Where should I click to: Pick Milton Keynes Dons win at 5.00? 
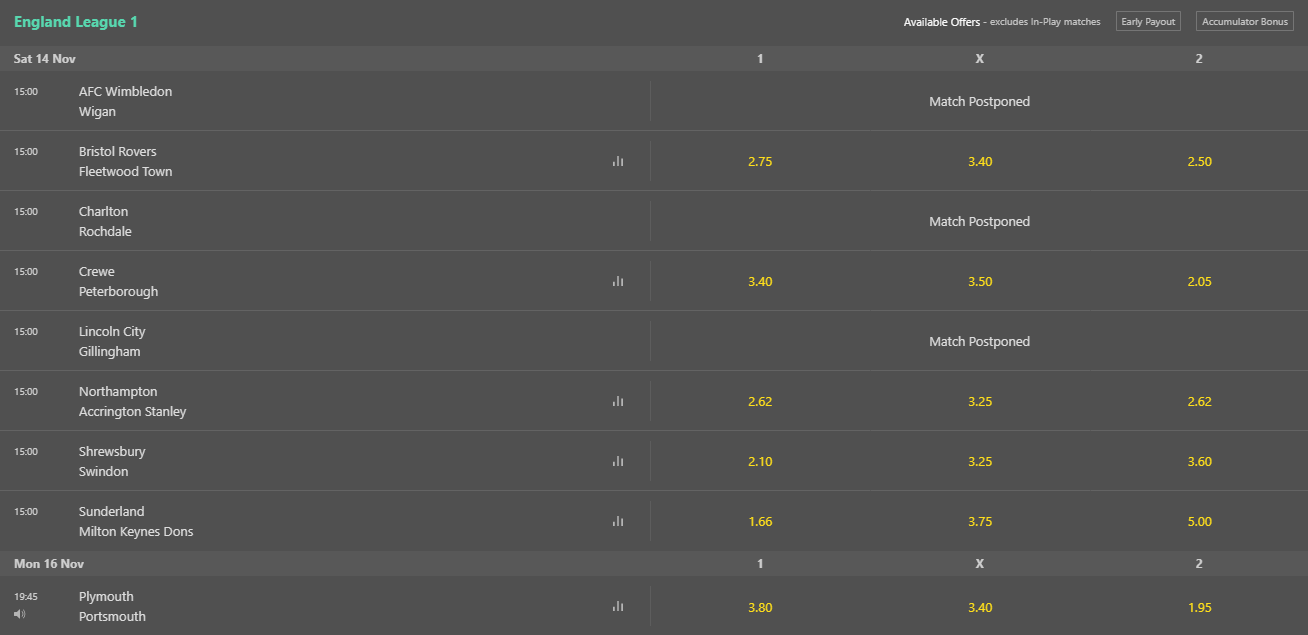[x=1199, y=521]
